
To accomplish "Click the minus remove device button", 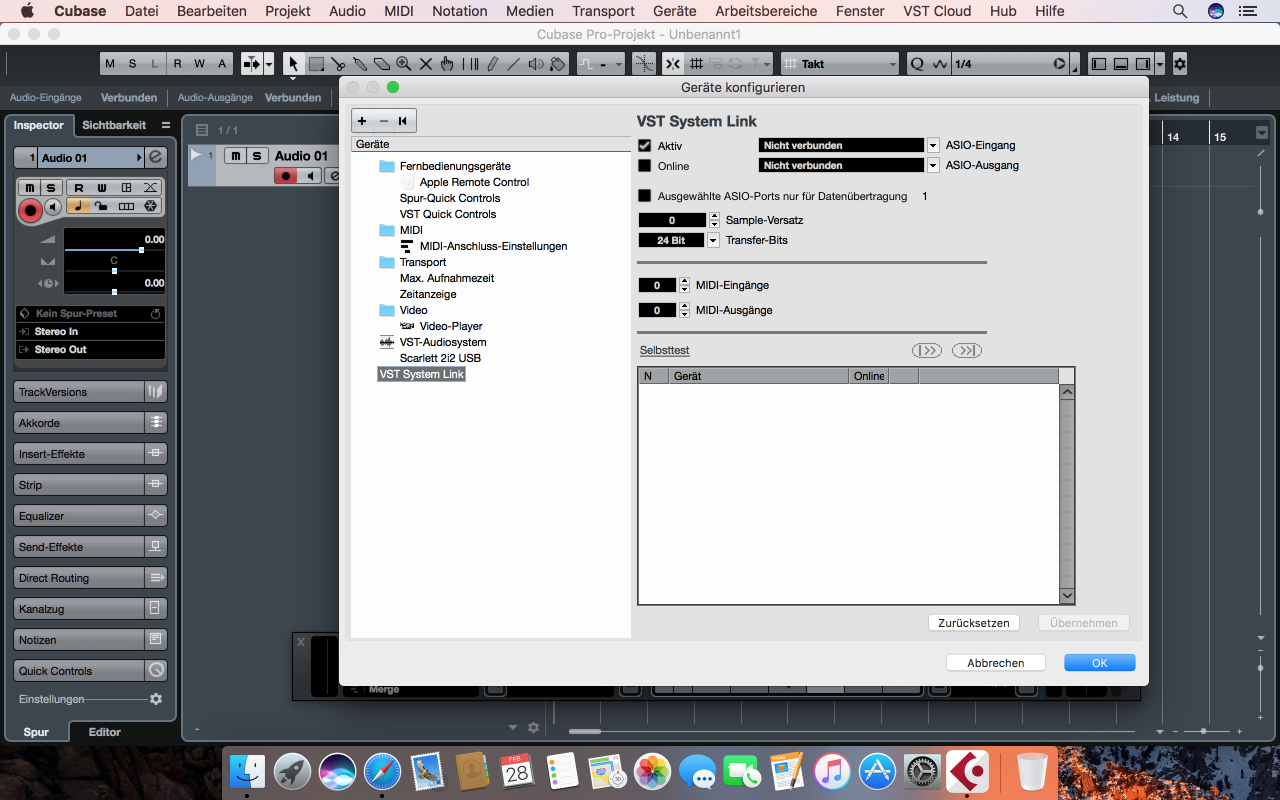I will pos(383,121).
